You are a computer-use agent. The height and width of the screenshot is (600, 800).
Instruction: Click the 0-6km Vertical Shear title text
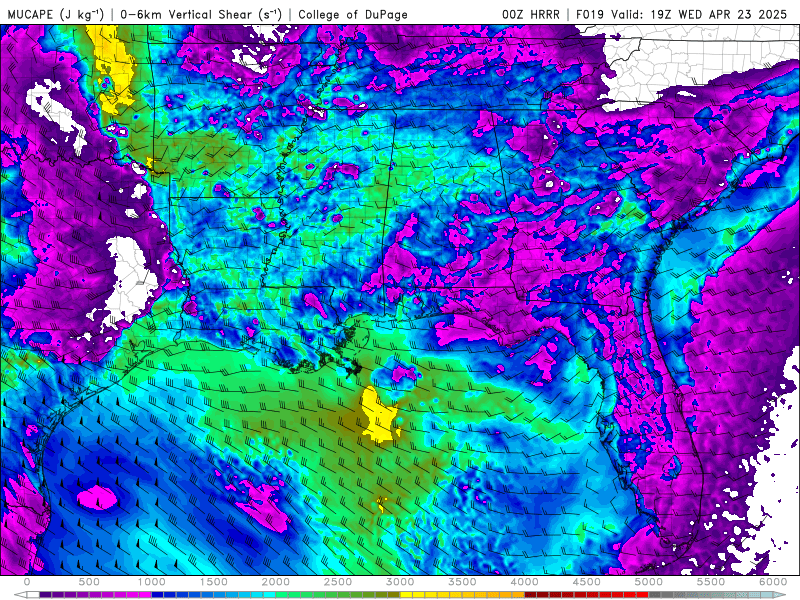(201, 14)
